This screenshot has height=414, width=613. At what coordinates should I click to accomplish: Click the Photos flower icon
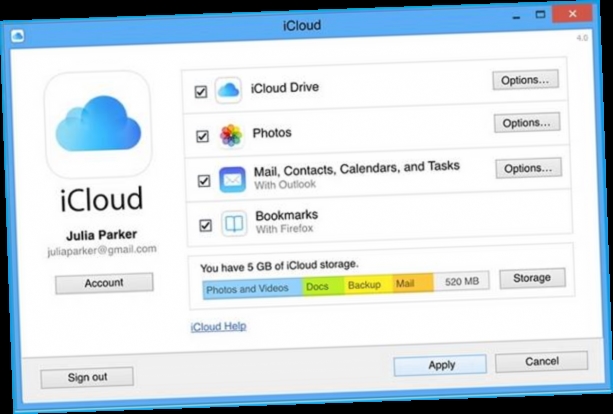click(x=231, y=135)
